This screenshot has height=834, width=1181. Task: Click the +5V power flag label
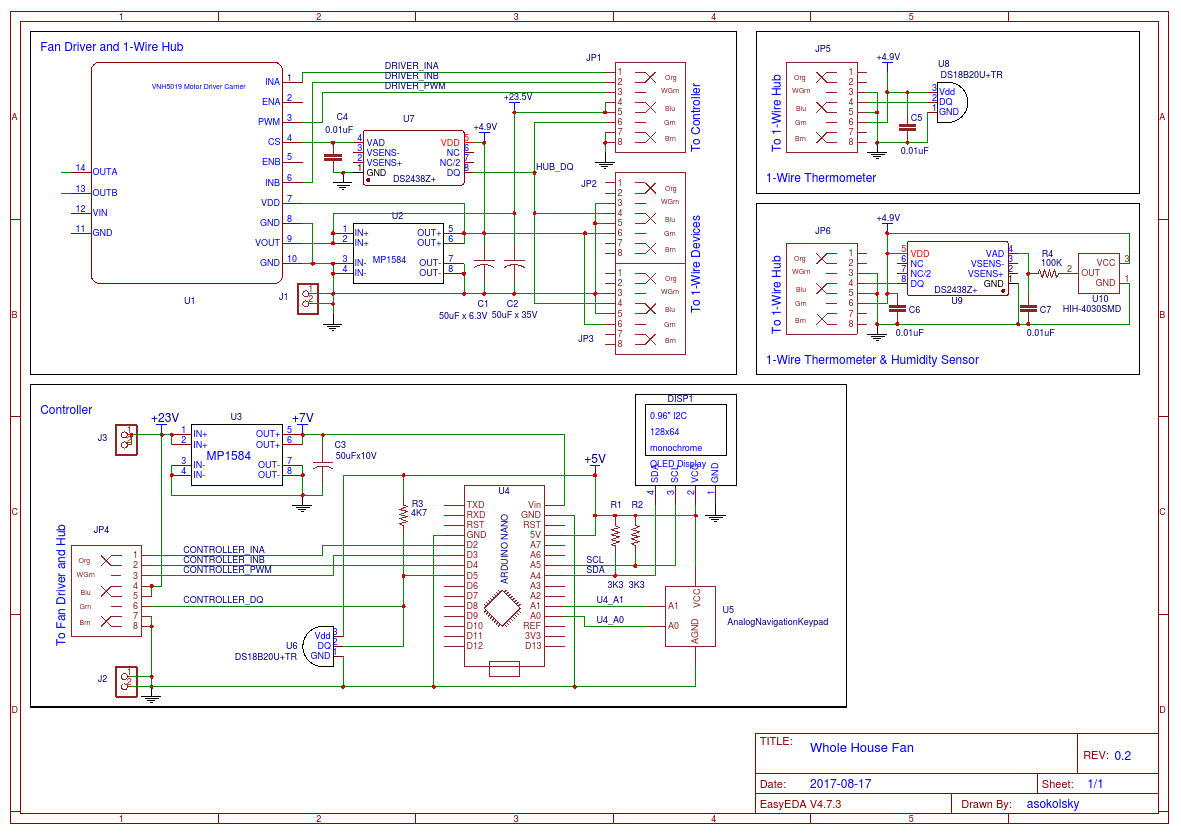[595, 459]
